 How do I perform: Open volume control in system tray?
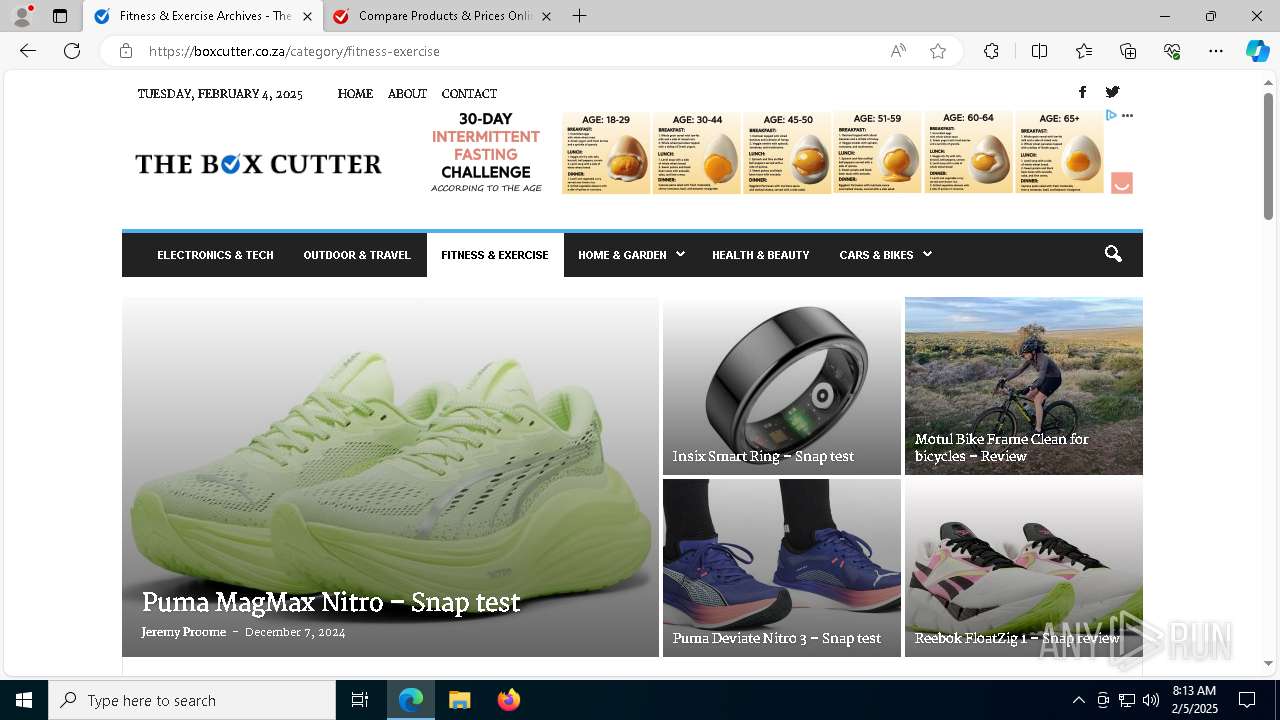coord(1150,700)
